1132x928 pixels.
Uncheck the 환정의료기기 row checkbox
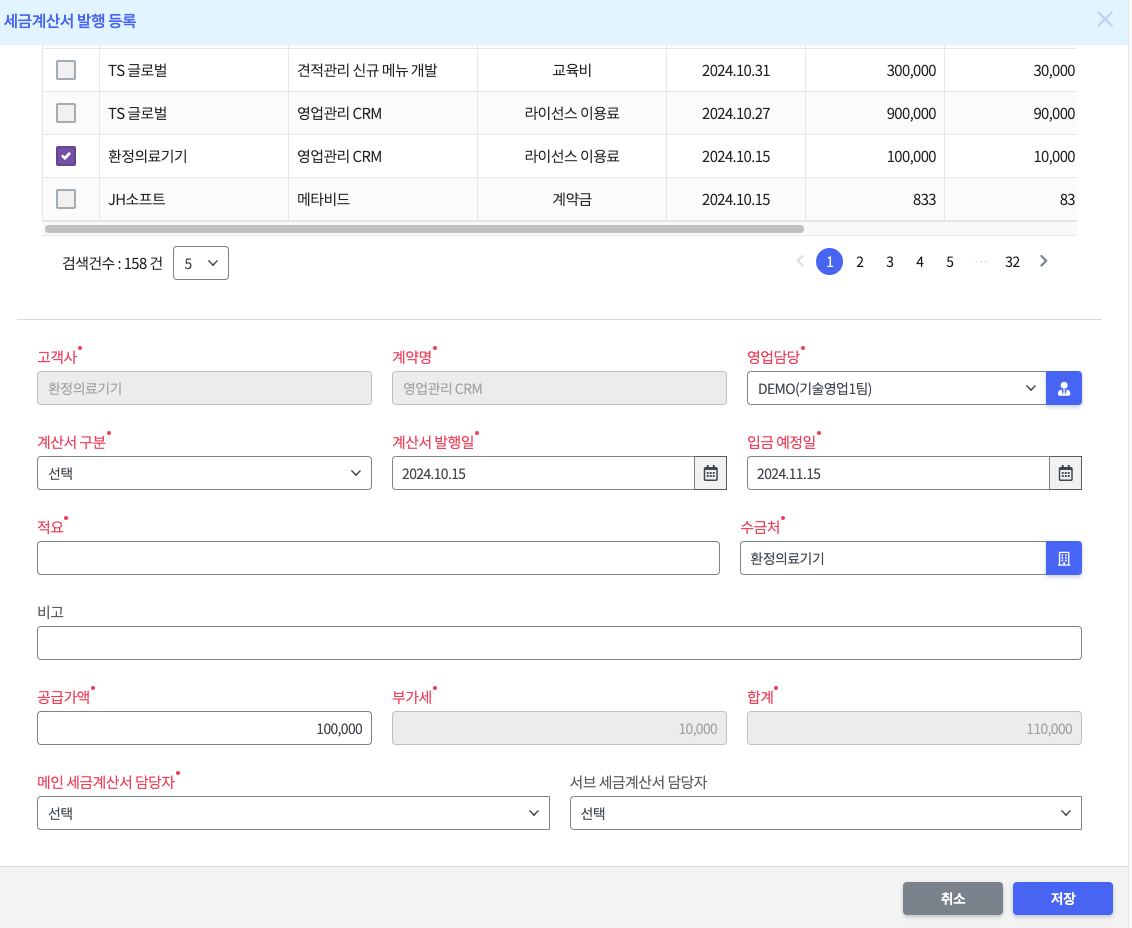[x=66, y=156]
